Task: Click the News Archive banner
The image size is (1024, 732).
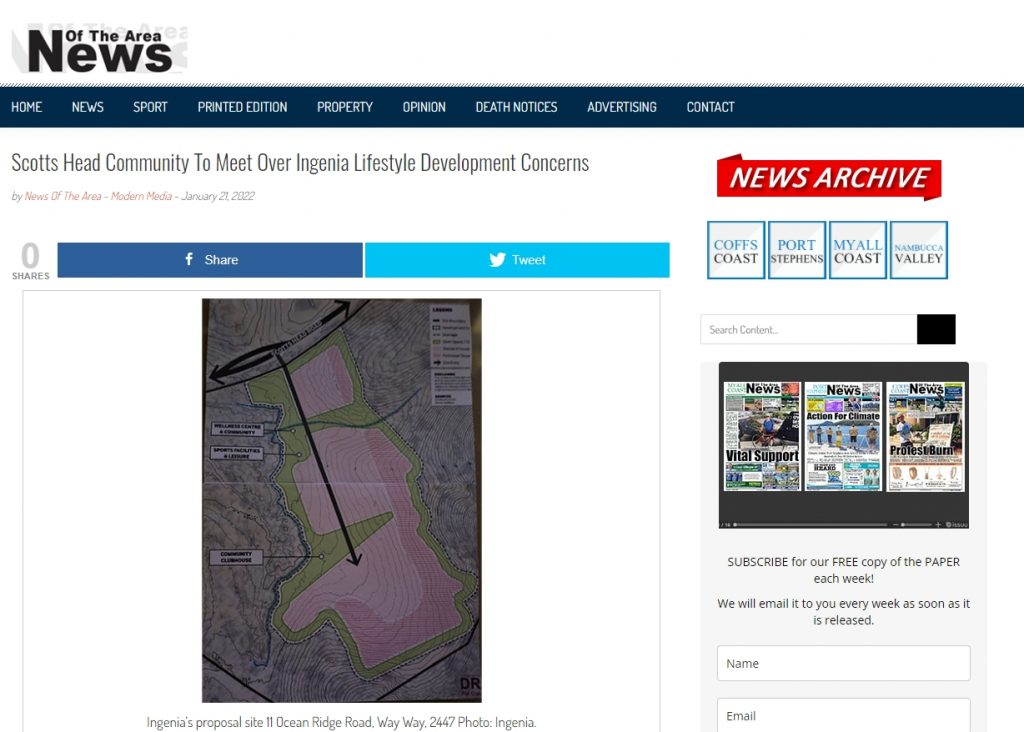Action: coord(829,177)
